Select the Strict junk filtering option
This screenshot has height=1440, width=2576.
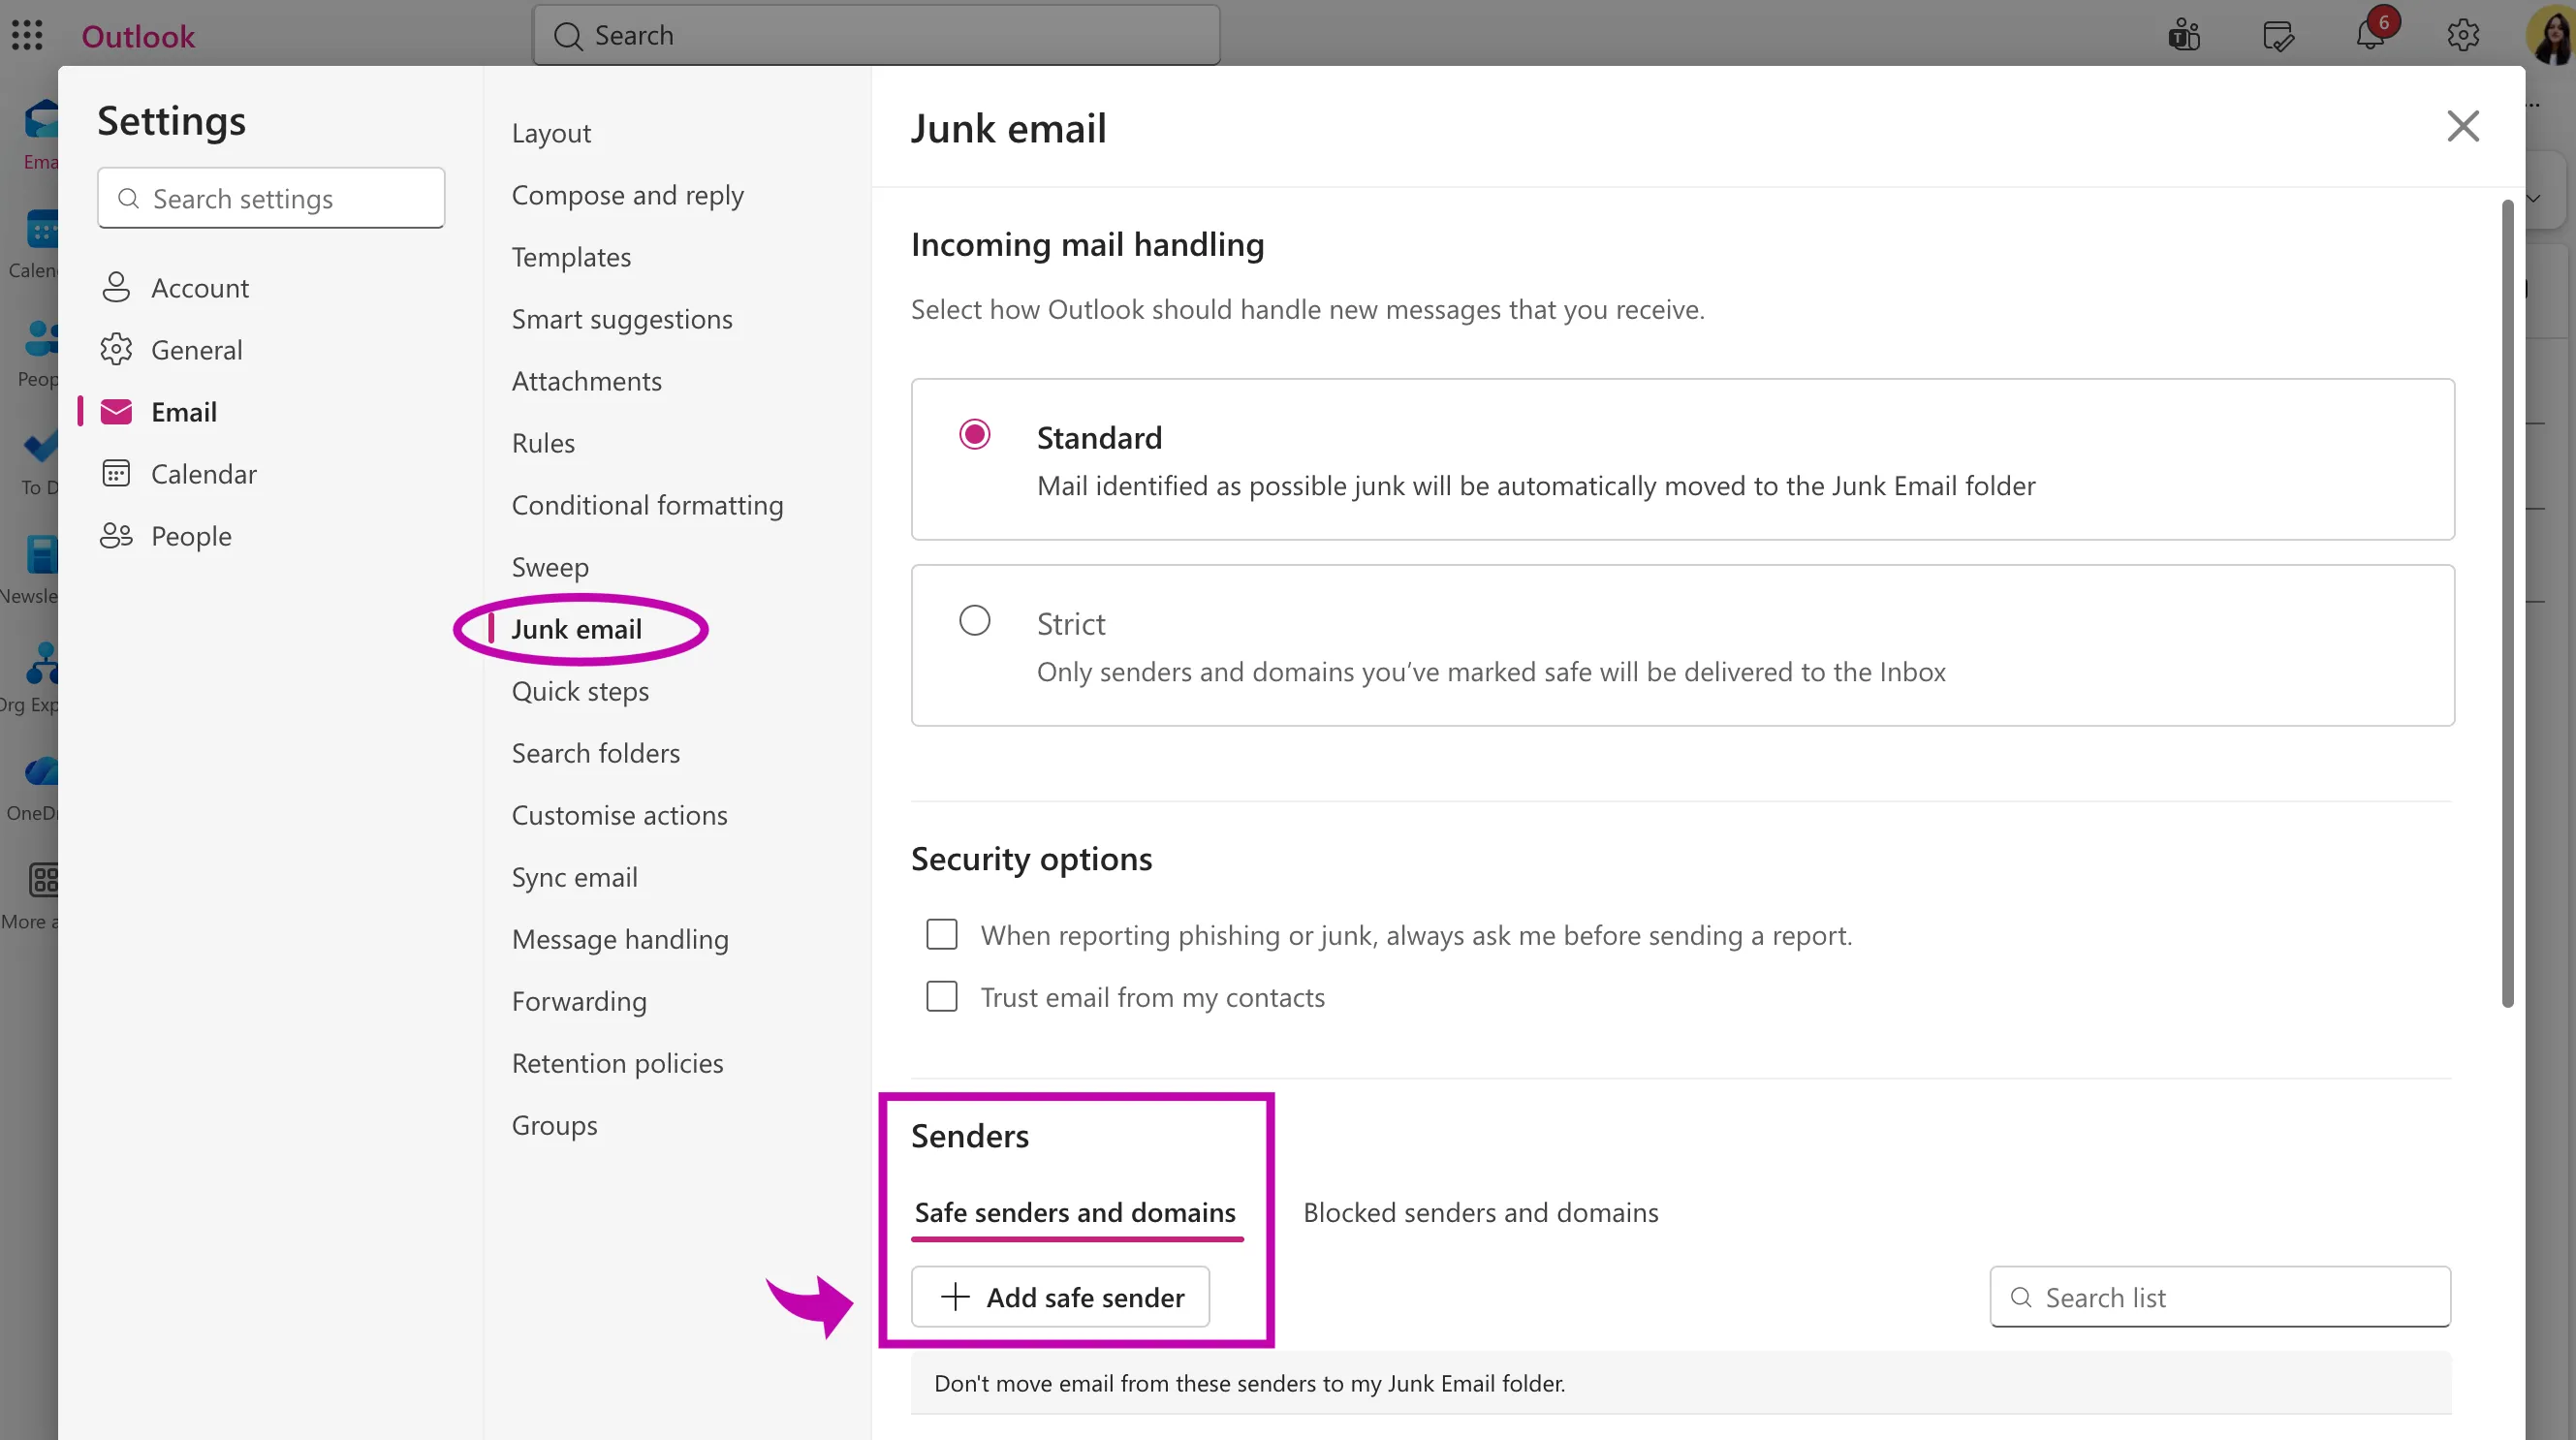tap(974, 621)
